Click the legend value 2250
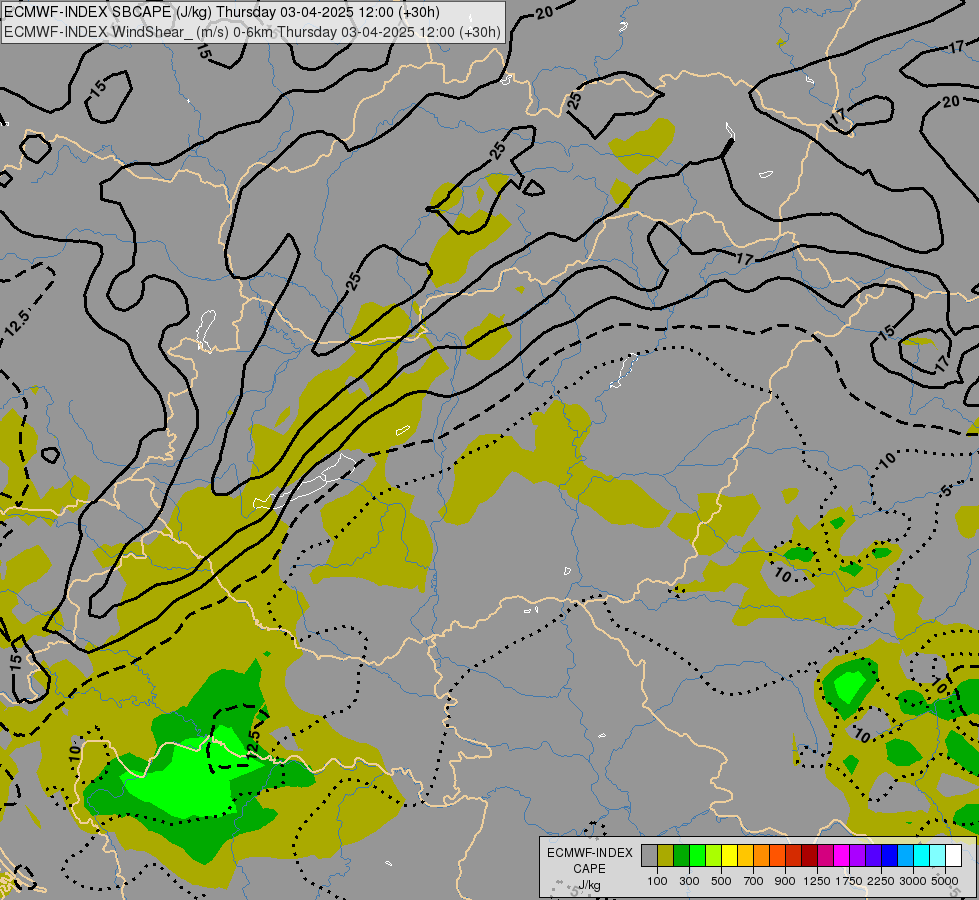 coord(881,881)
